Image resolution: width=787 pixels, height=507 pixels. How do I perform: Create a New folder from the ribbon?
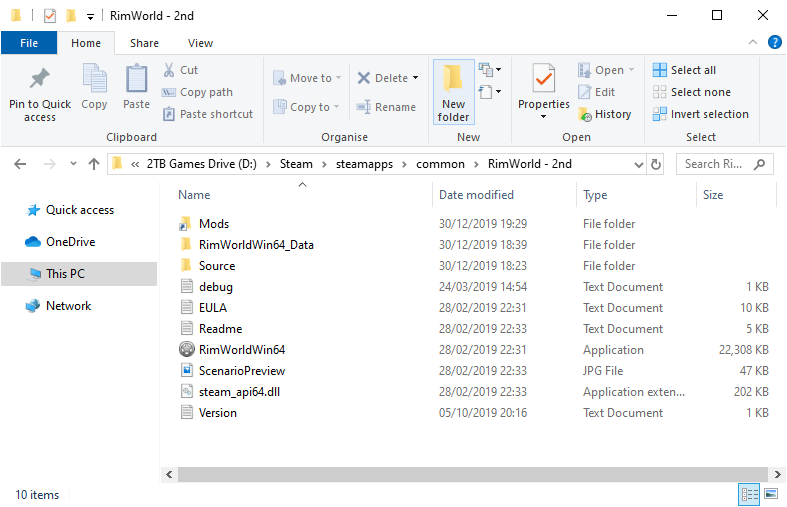453,91
